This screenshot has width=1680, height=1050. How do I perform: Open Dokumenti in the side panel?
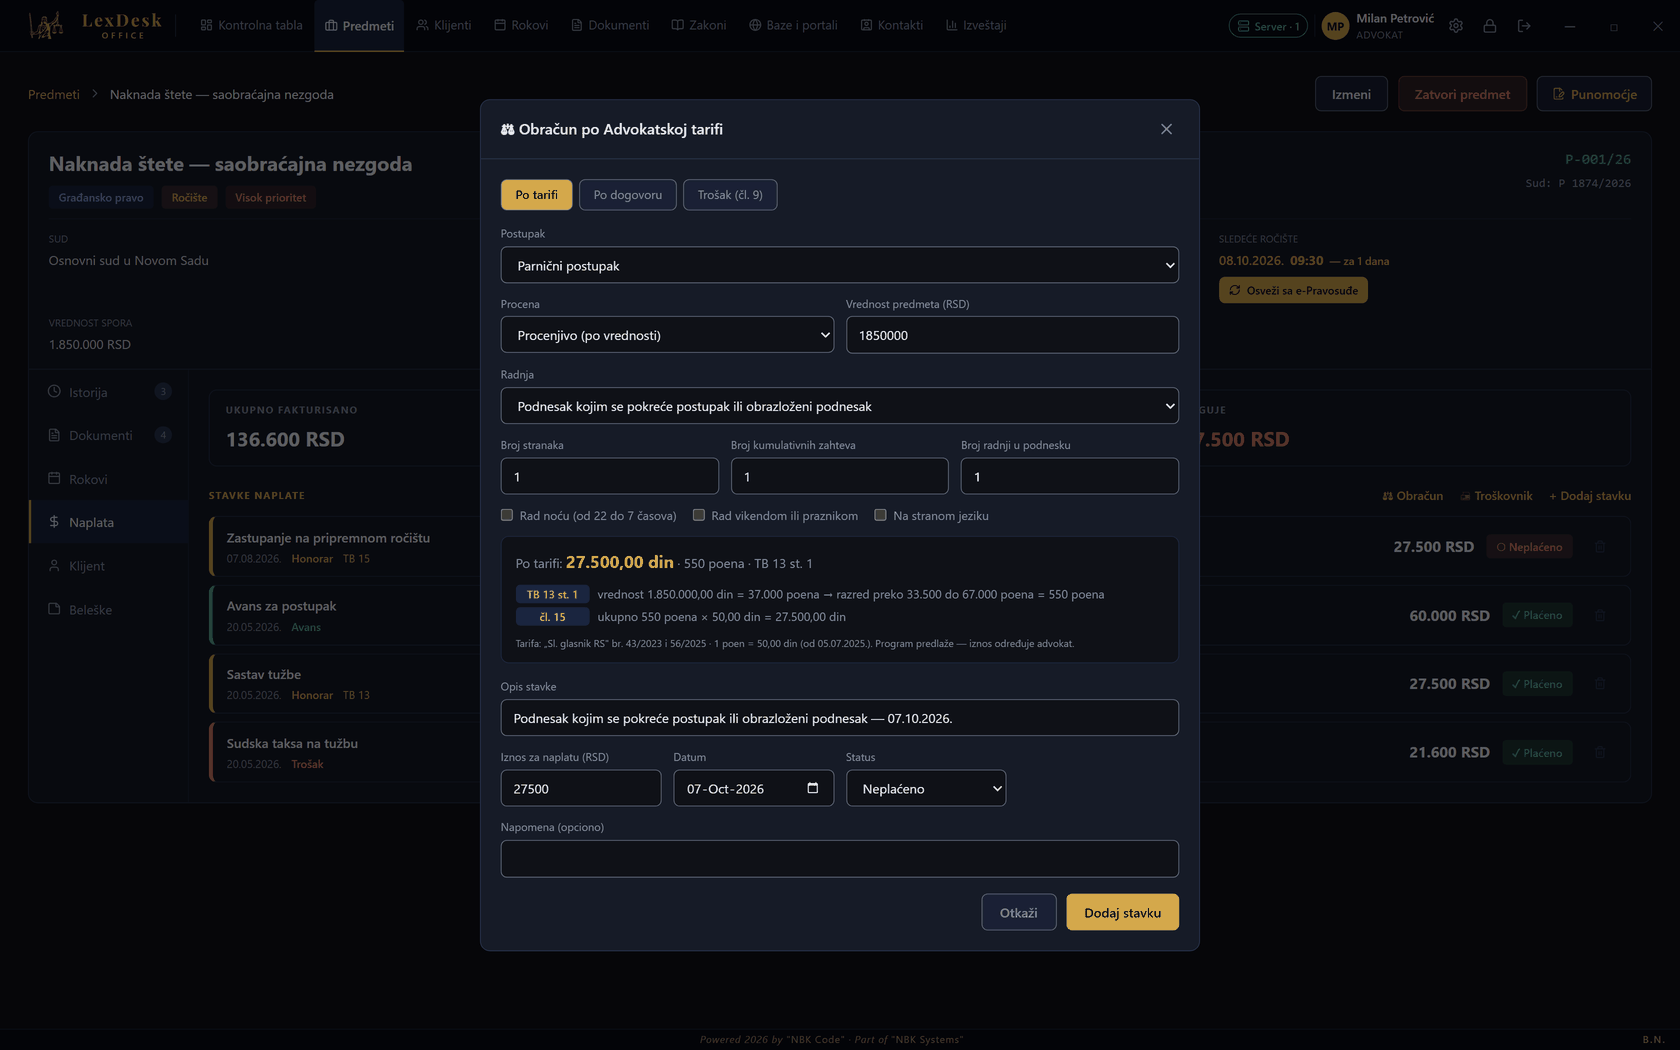[109, 435]
